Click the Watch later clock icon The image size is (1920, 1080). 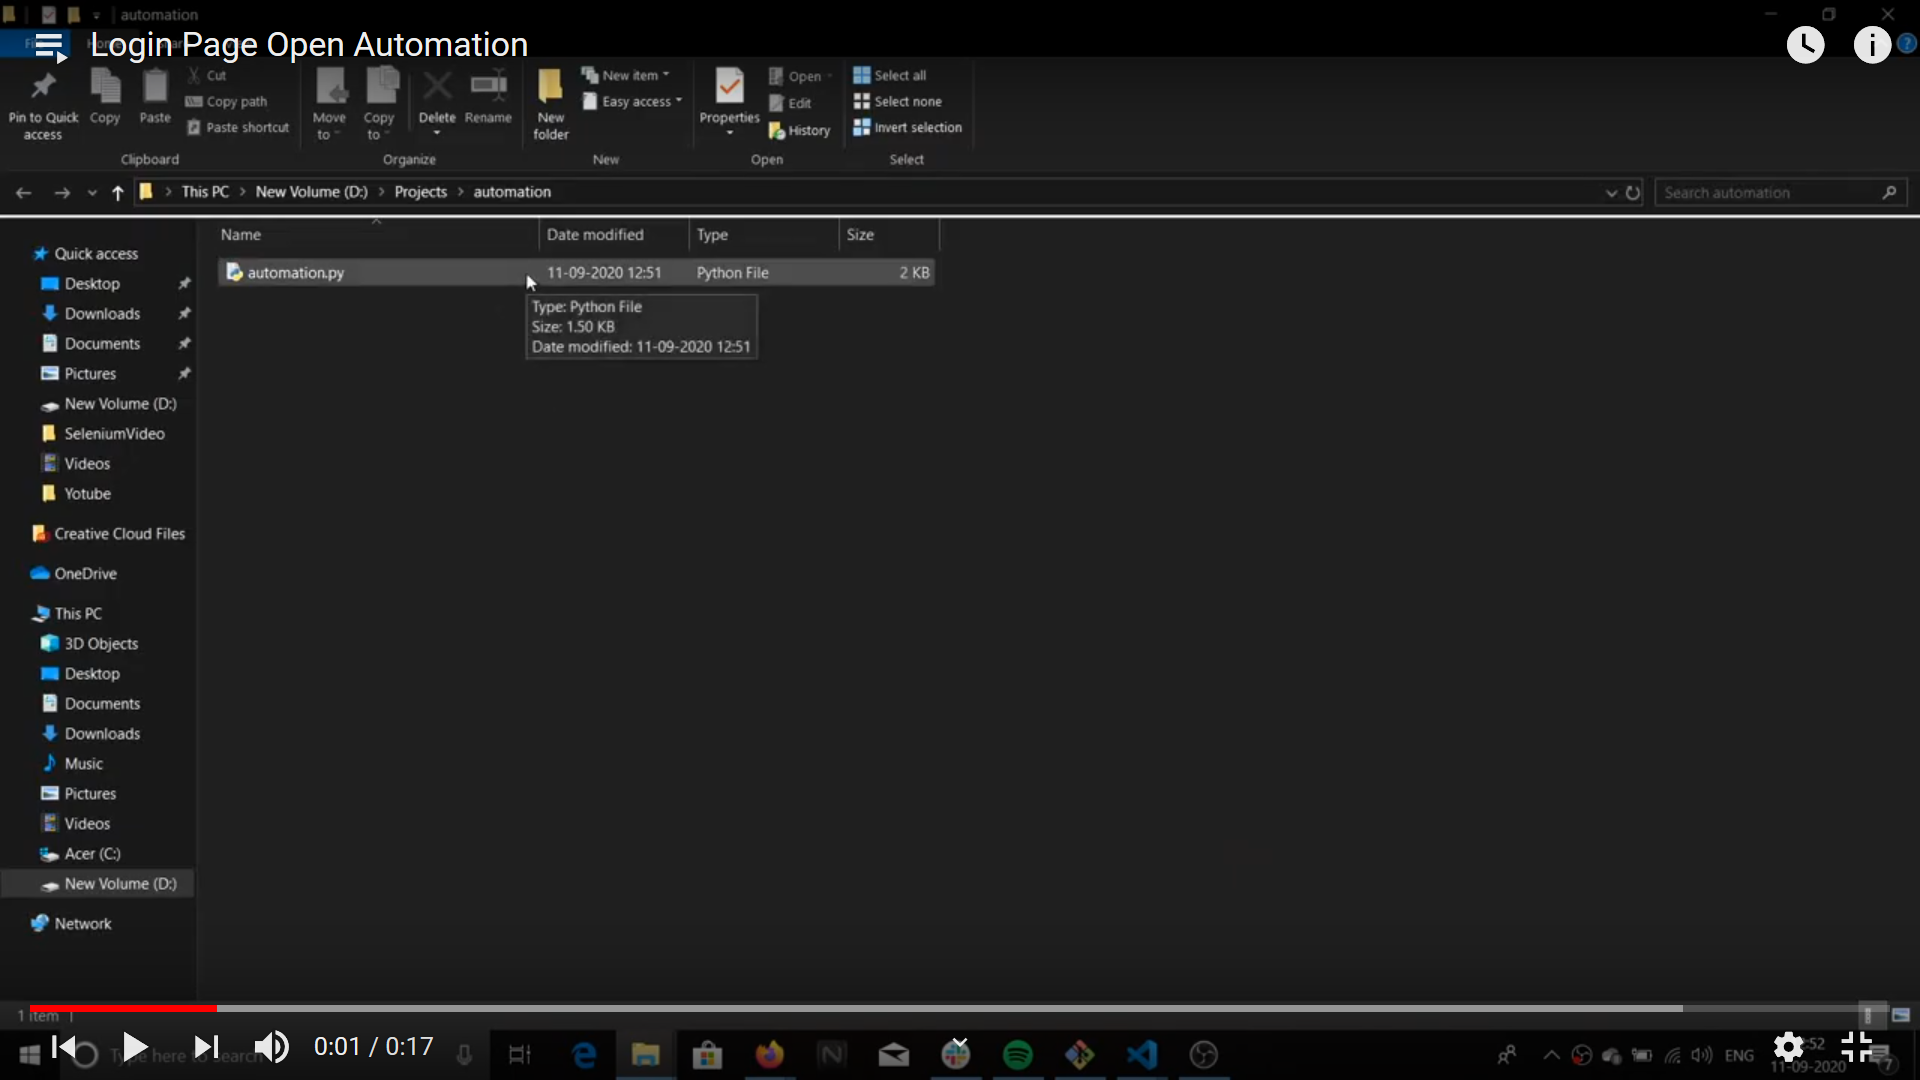1805,45
